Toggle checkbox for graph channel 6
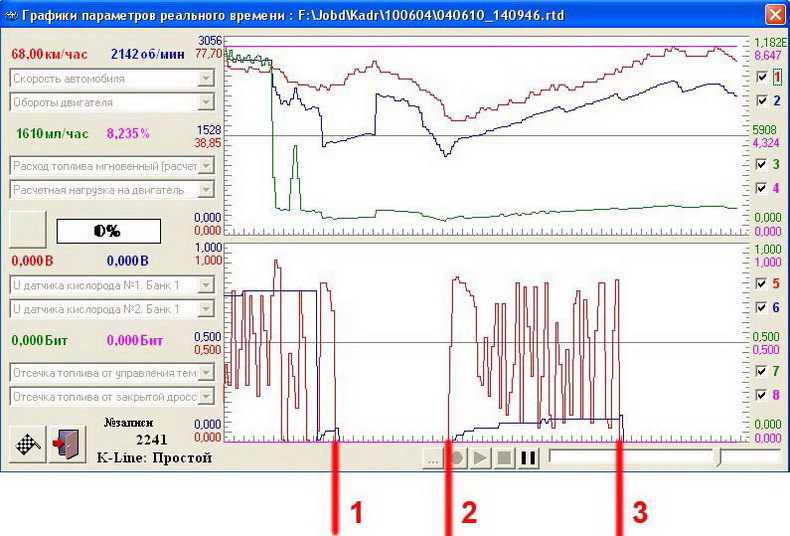 (x=762, y=307)
